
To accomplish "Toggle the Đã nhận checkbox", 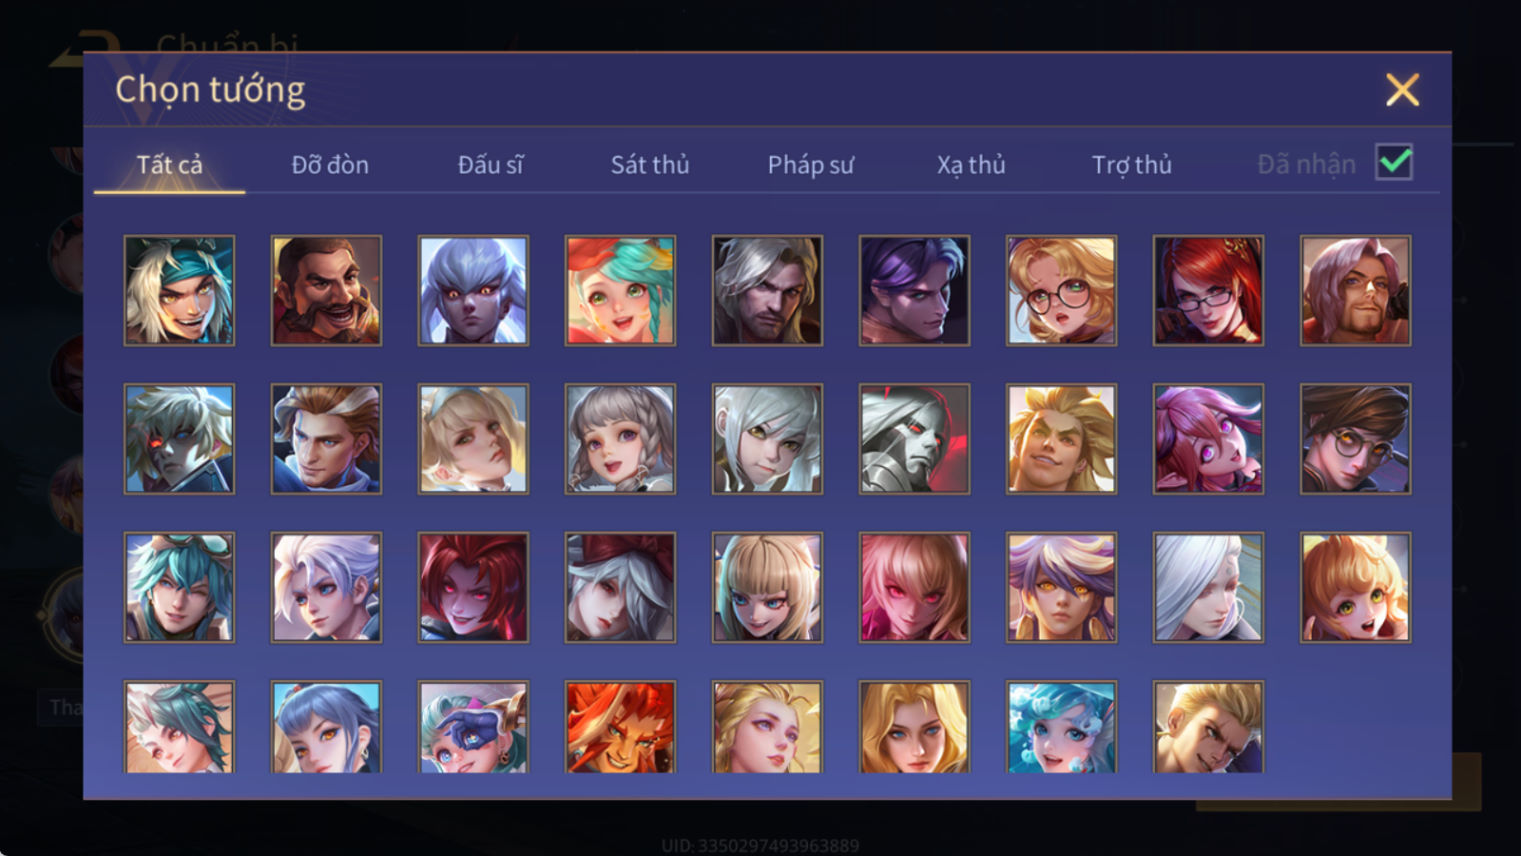I will click(x=1394, y=162).
